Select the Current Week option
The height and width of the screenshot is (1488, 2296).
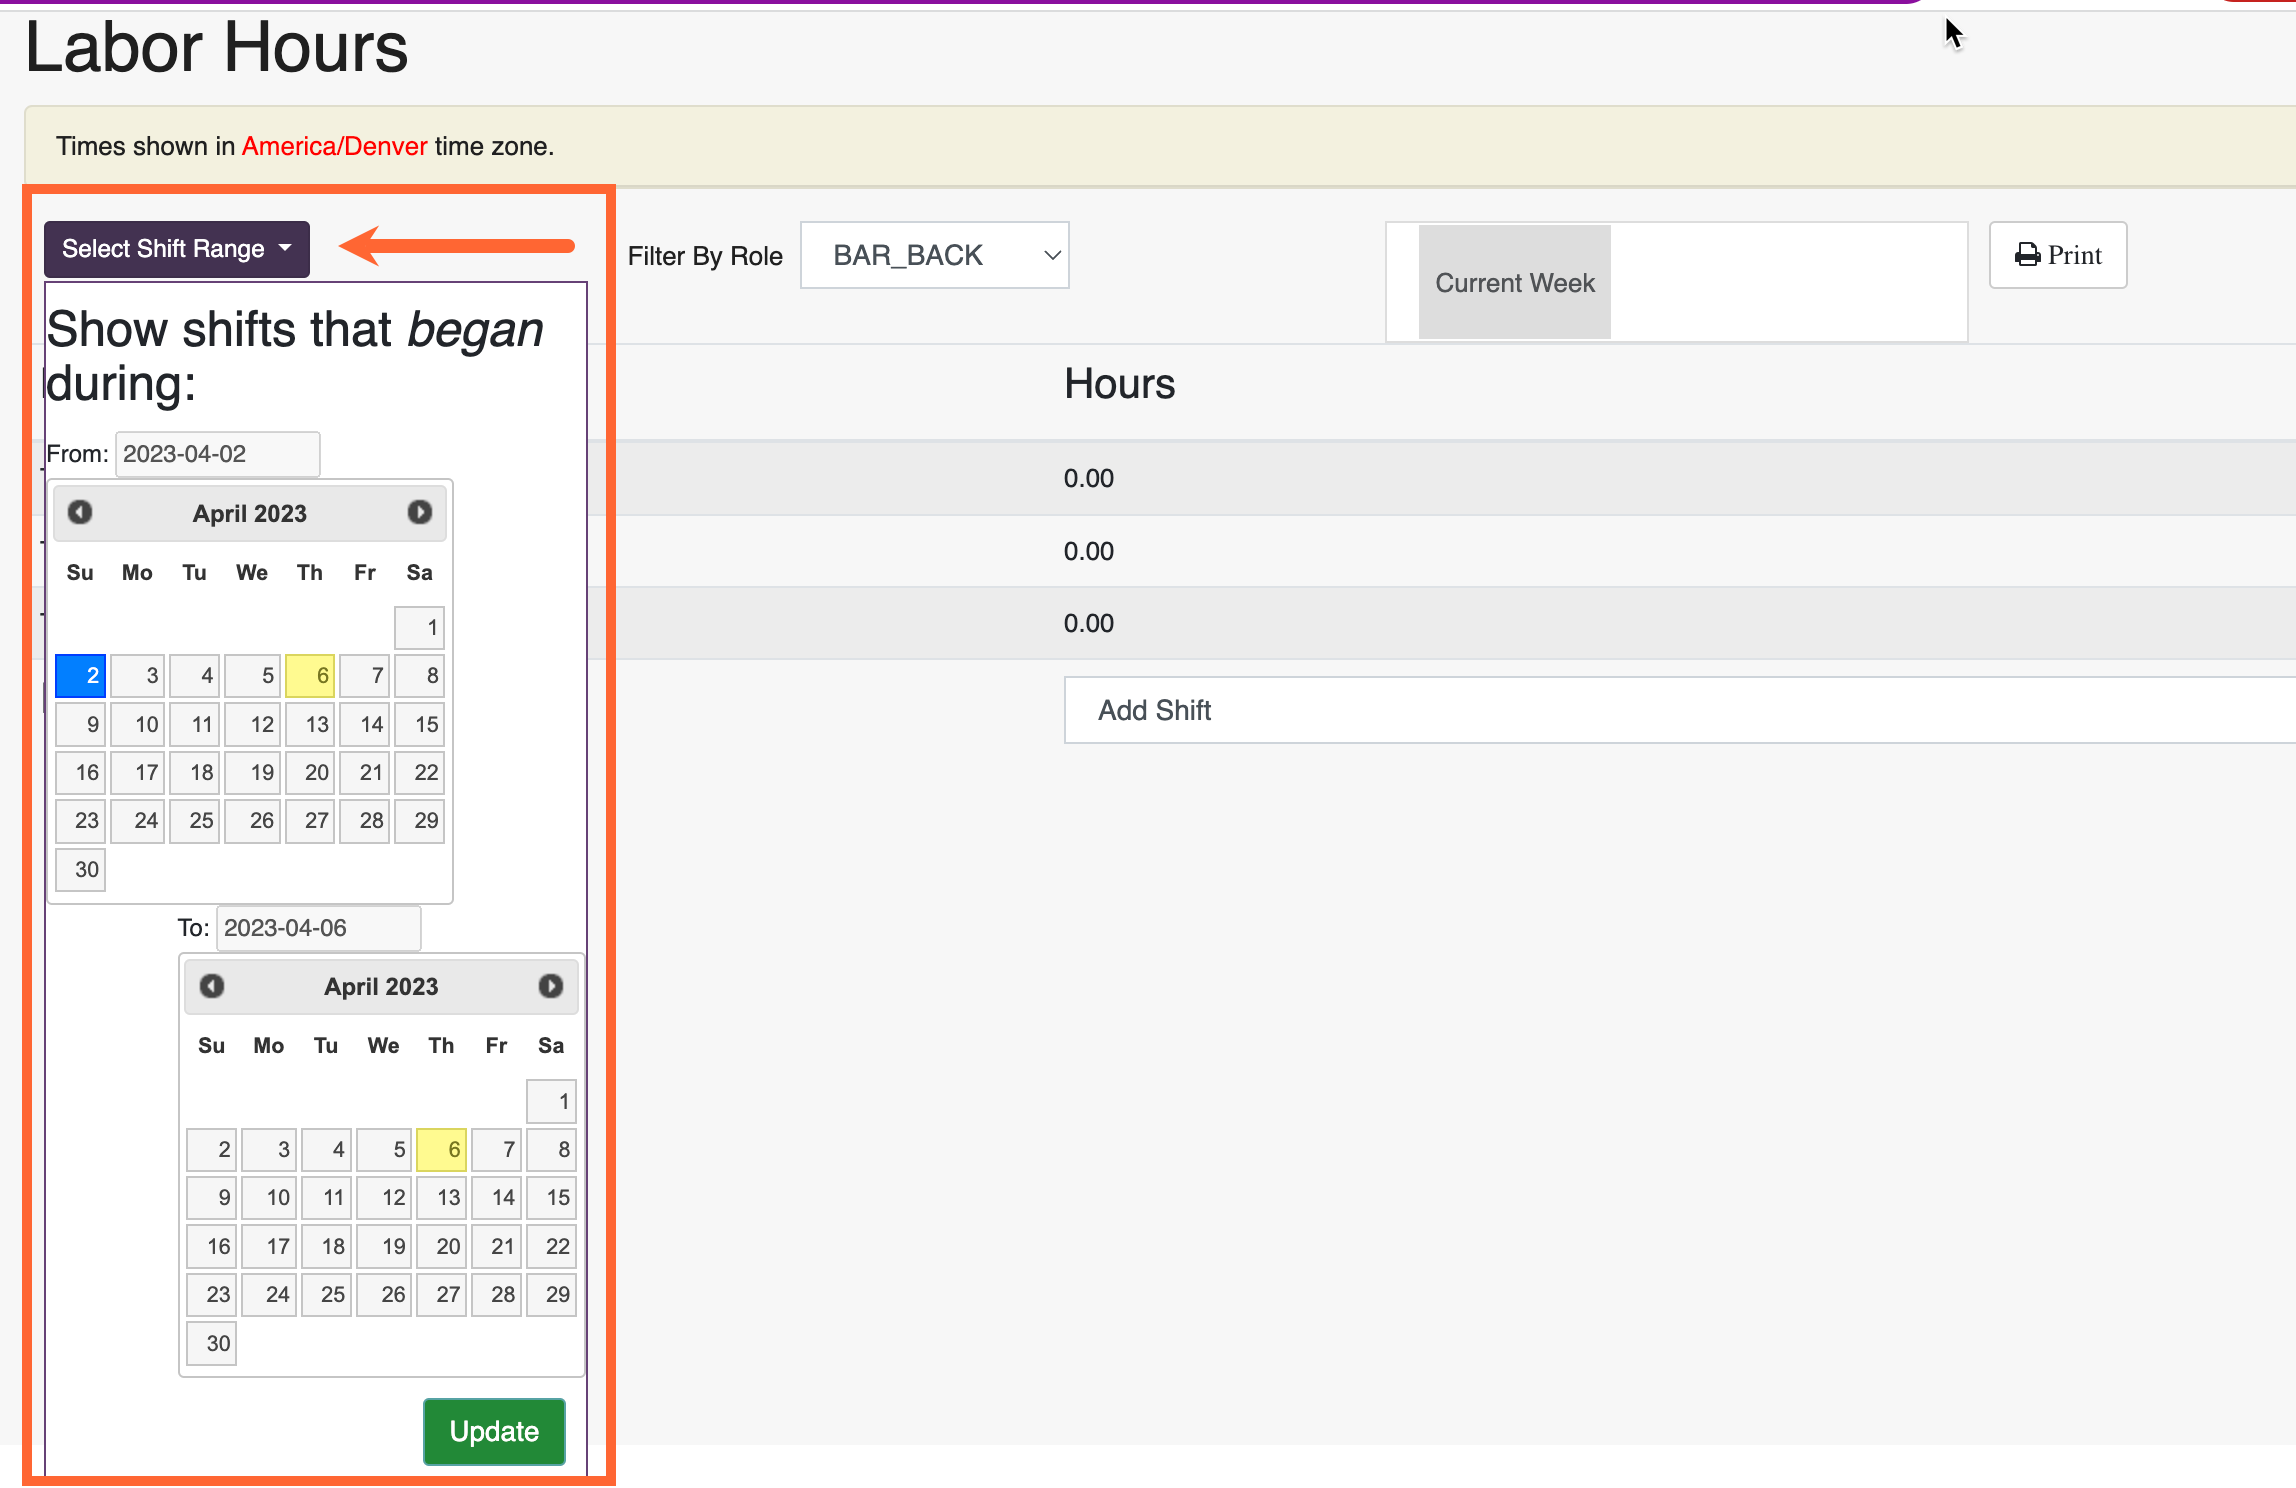pos(1514,283)
